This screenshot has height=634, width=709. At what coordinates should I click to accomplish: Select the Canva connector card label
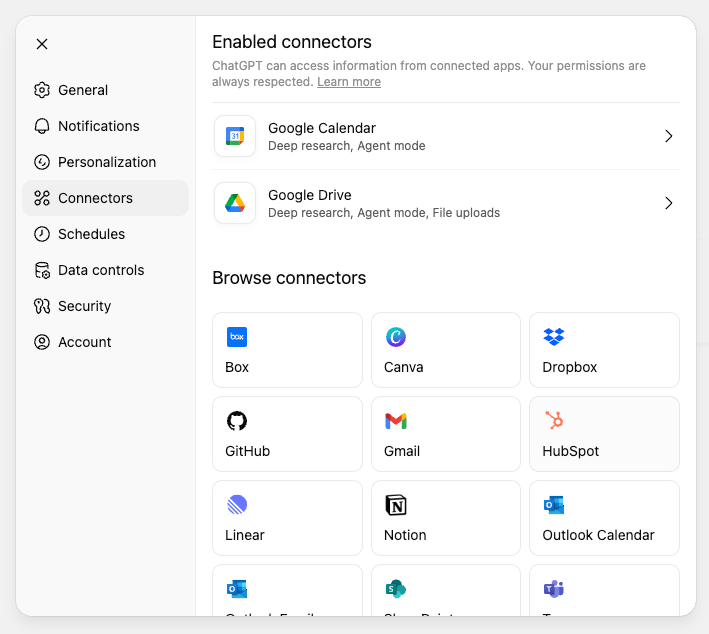coord(403,367)
